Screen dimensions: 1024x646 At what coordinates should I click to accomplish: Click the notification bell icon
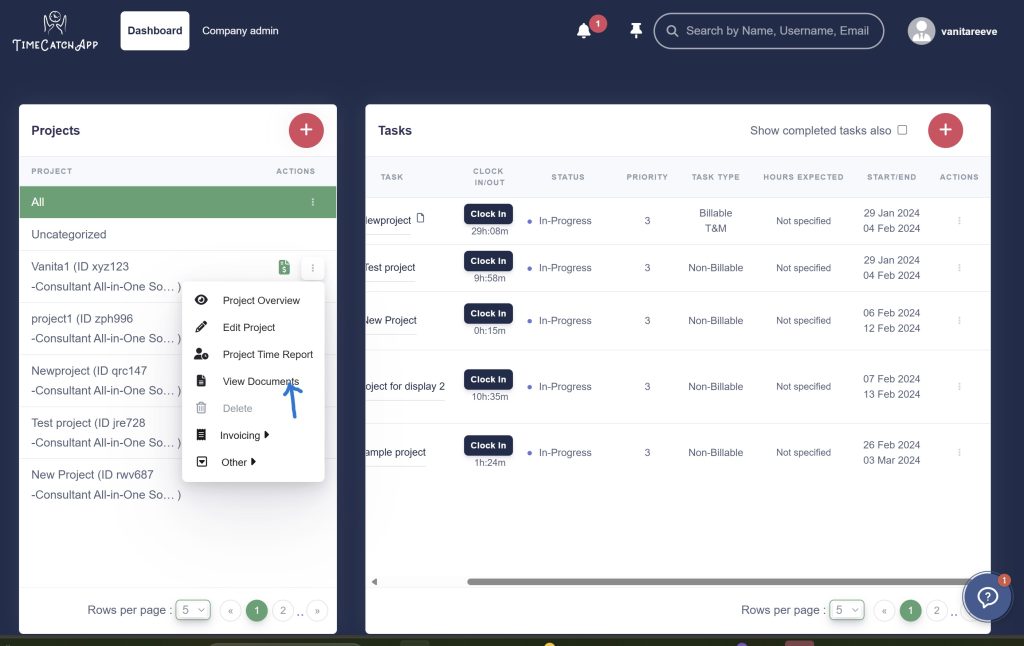(x=584, y=31)
